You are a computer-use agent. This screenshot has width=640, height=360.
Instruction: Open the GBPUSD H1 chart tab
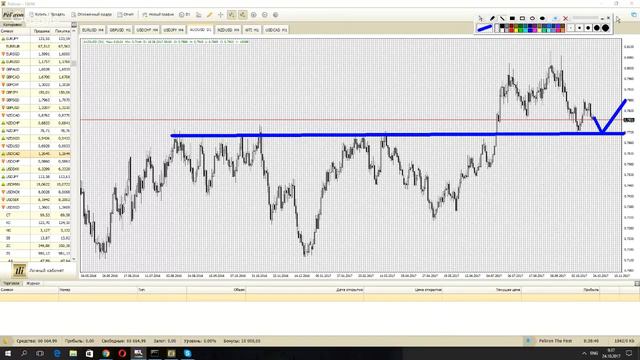(120, 30)
